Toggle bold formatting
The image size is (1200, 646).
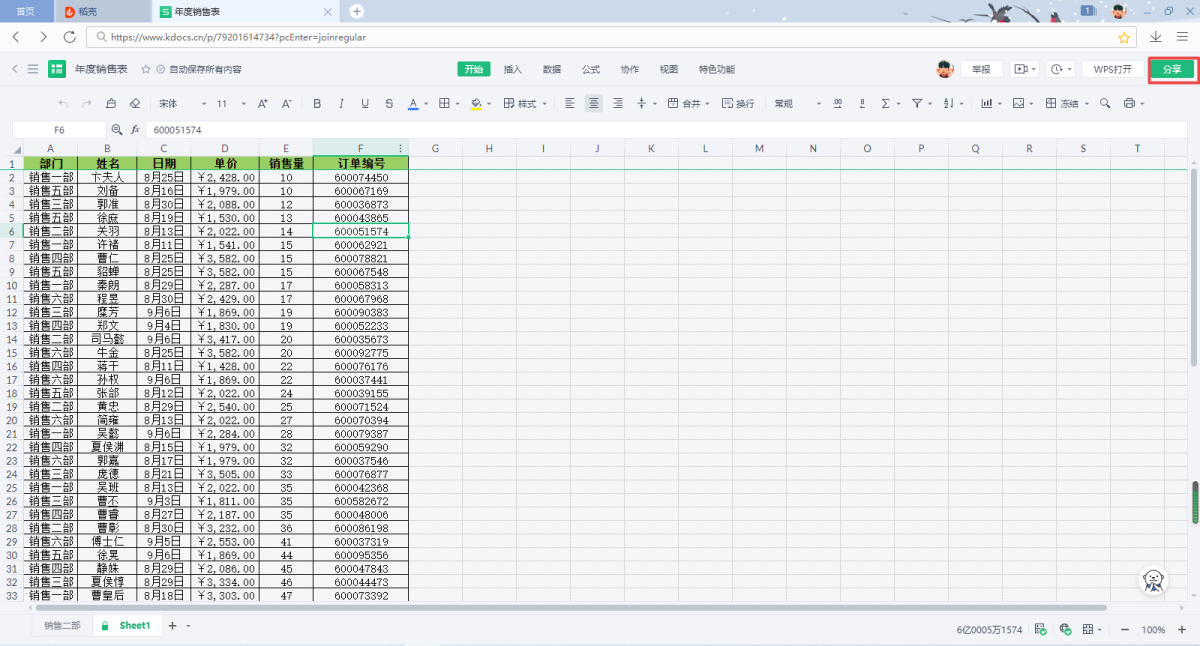317,103
